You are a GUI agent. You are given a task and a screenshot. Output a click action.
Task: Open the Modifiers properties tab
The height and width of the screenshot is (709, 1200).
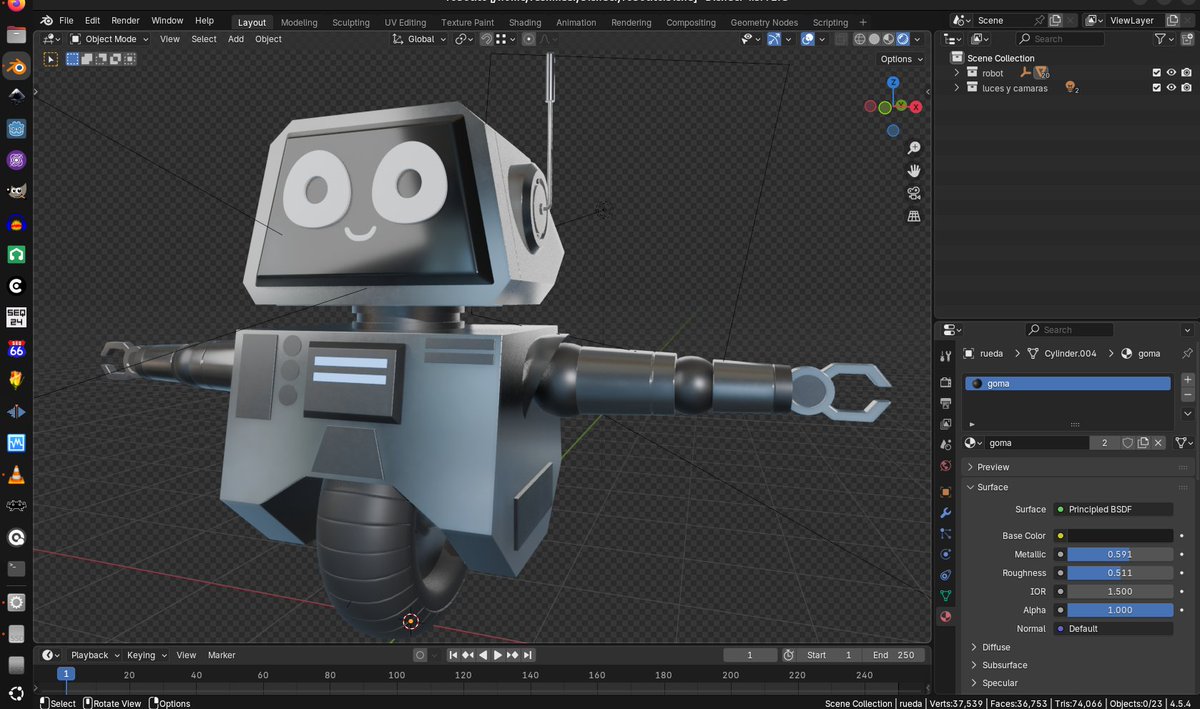[x=945, y=512]
